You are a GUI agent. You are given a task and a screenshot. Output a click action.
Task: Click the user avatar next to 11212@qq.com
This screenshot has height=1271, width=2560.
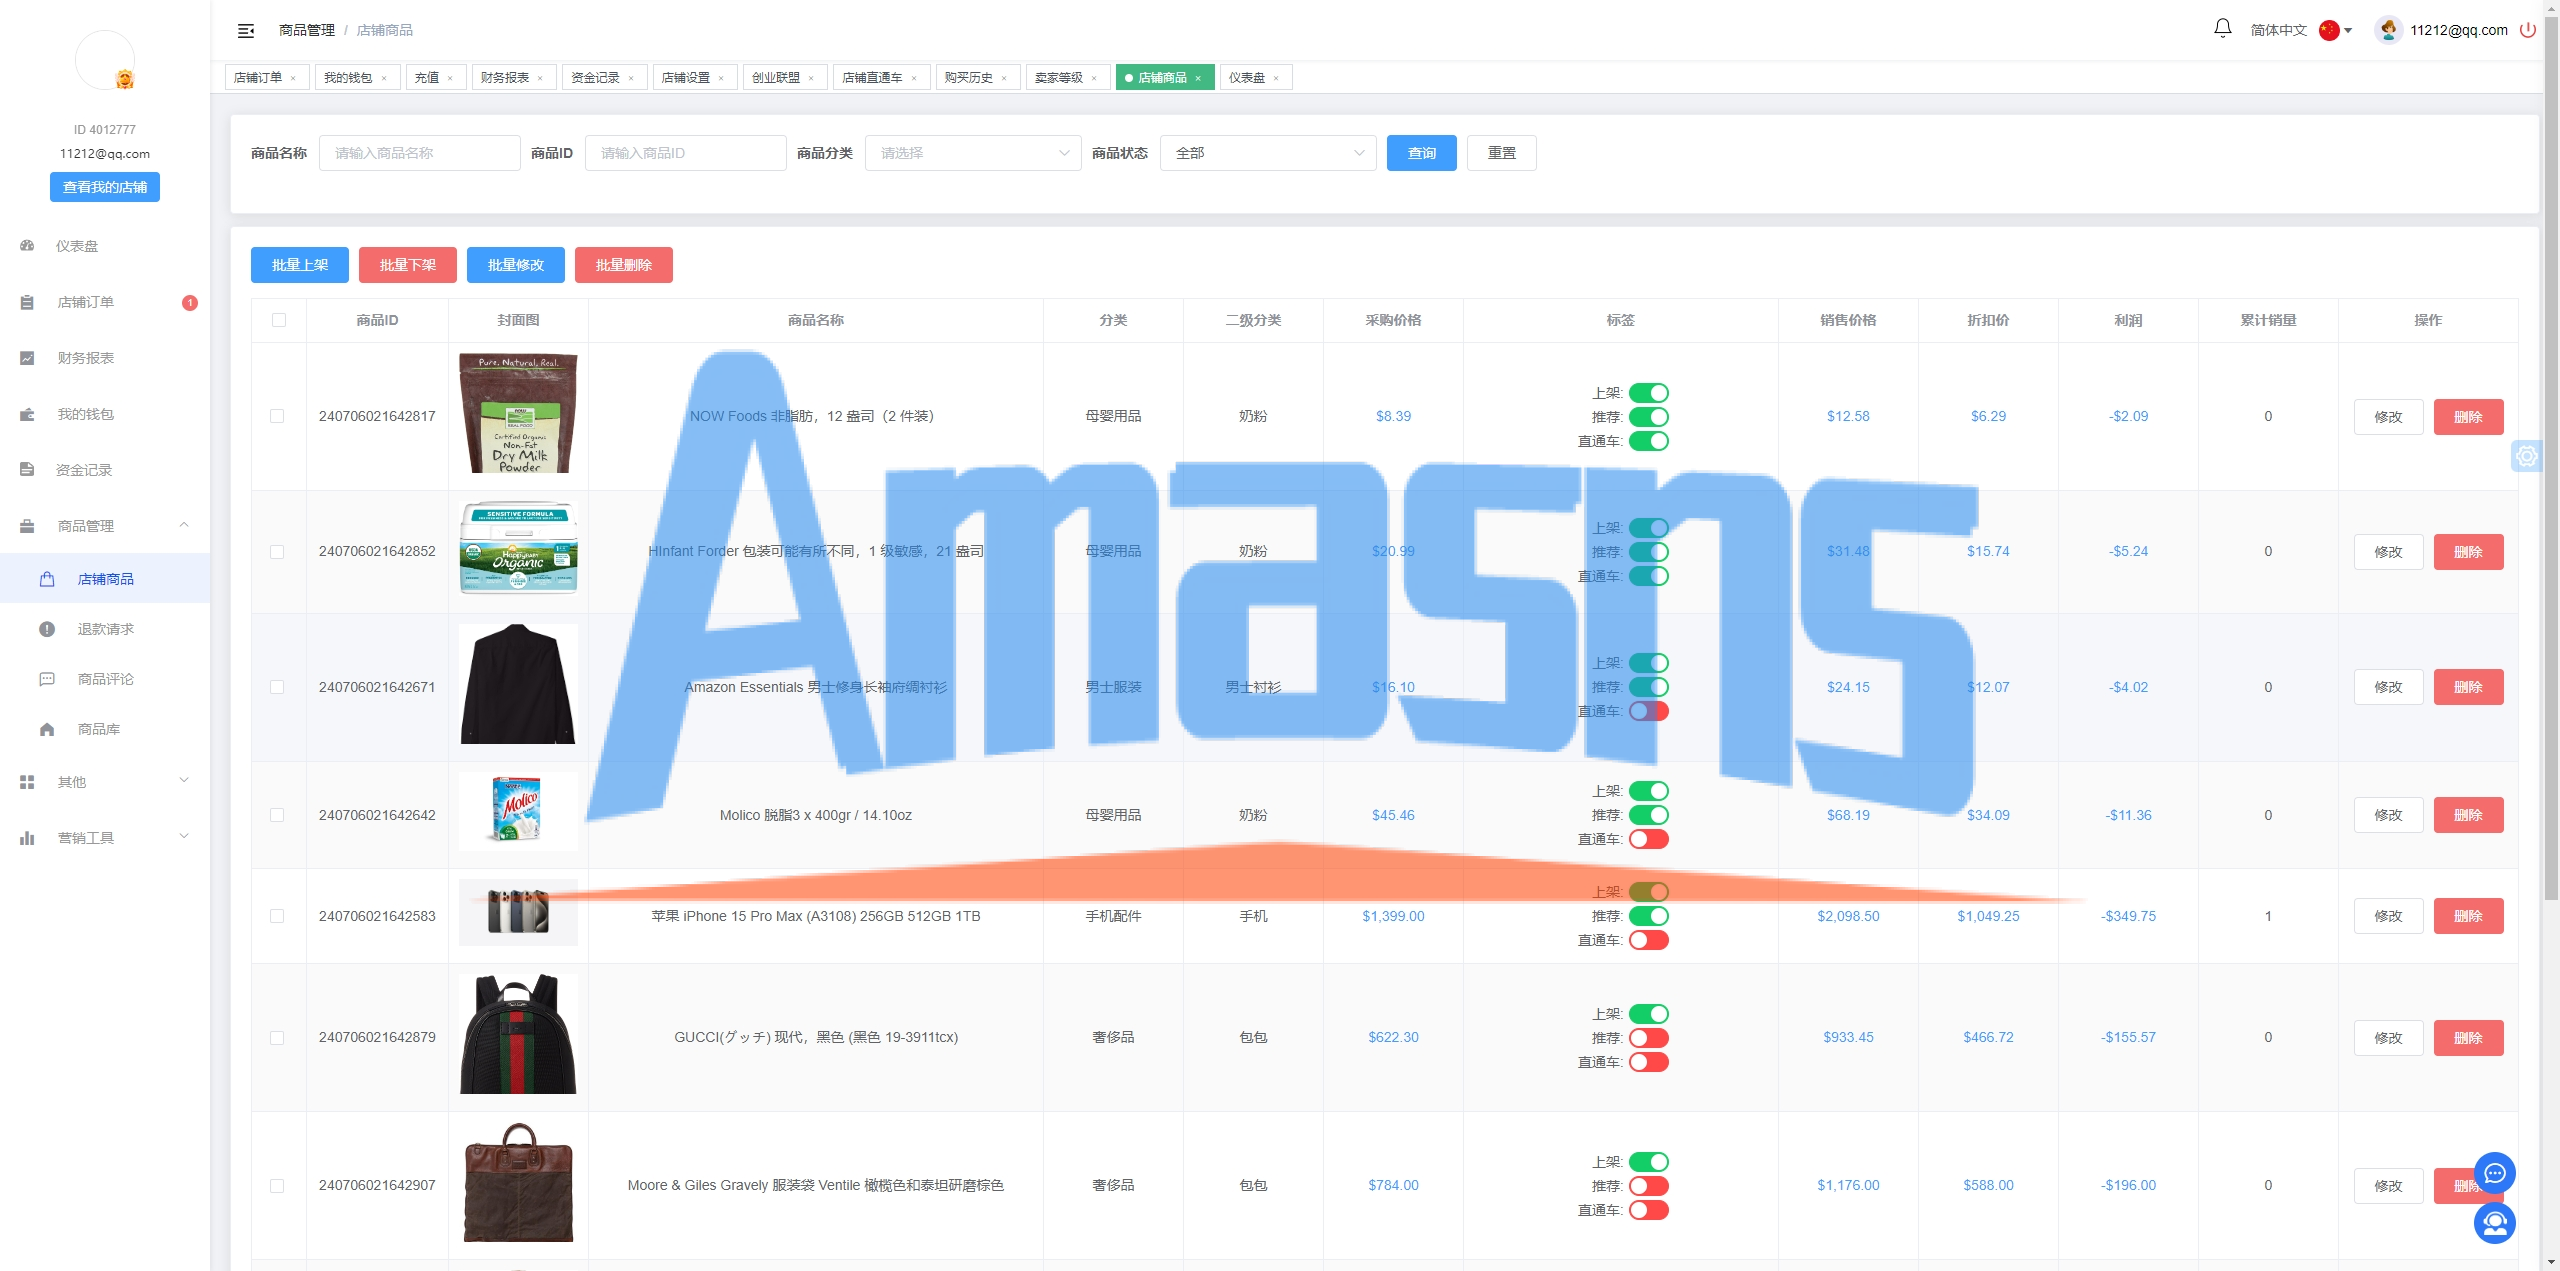click(2389, 30)
